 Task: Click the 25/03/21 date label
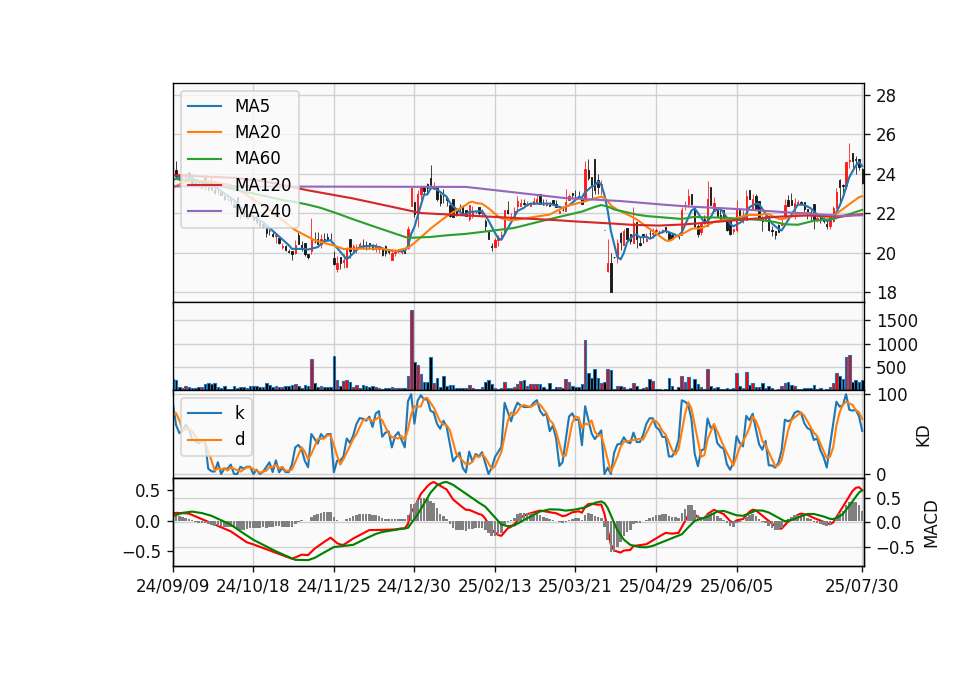pos(575,586)
